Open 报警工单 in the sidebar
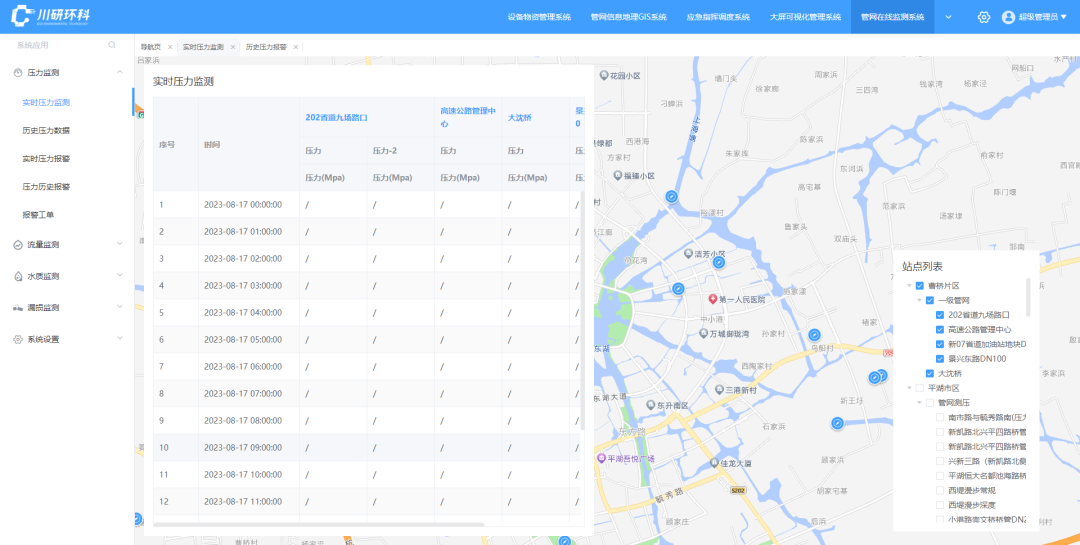This screenshot has height=545, width=1080. (38, 215)
